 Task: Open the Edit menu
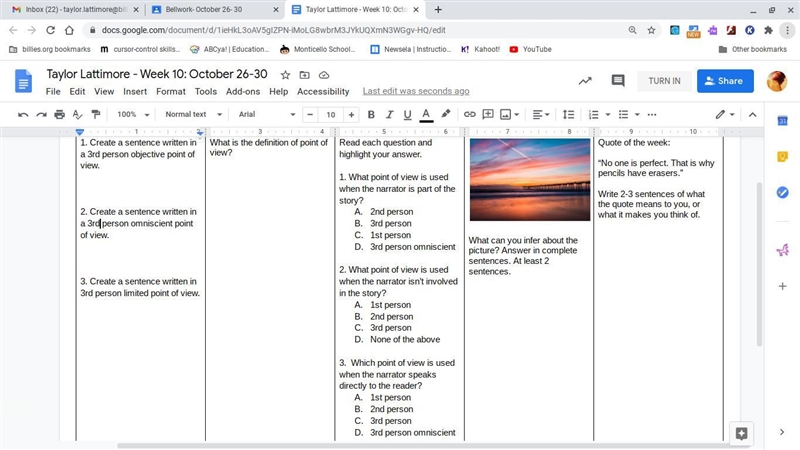tap(77, 91)
